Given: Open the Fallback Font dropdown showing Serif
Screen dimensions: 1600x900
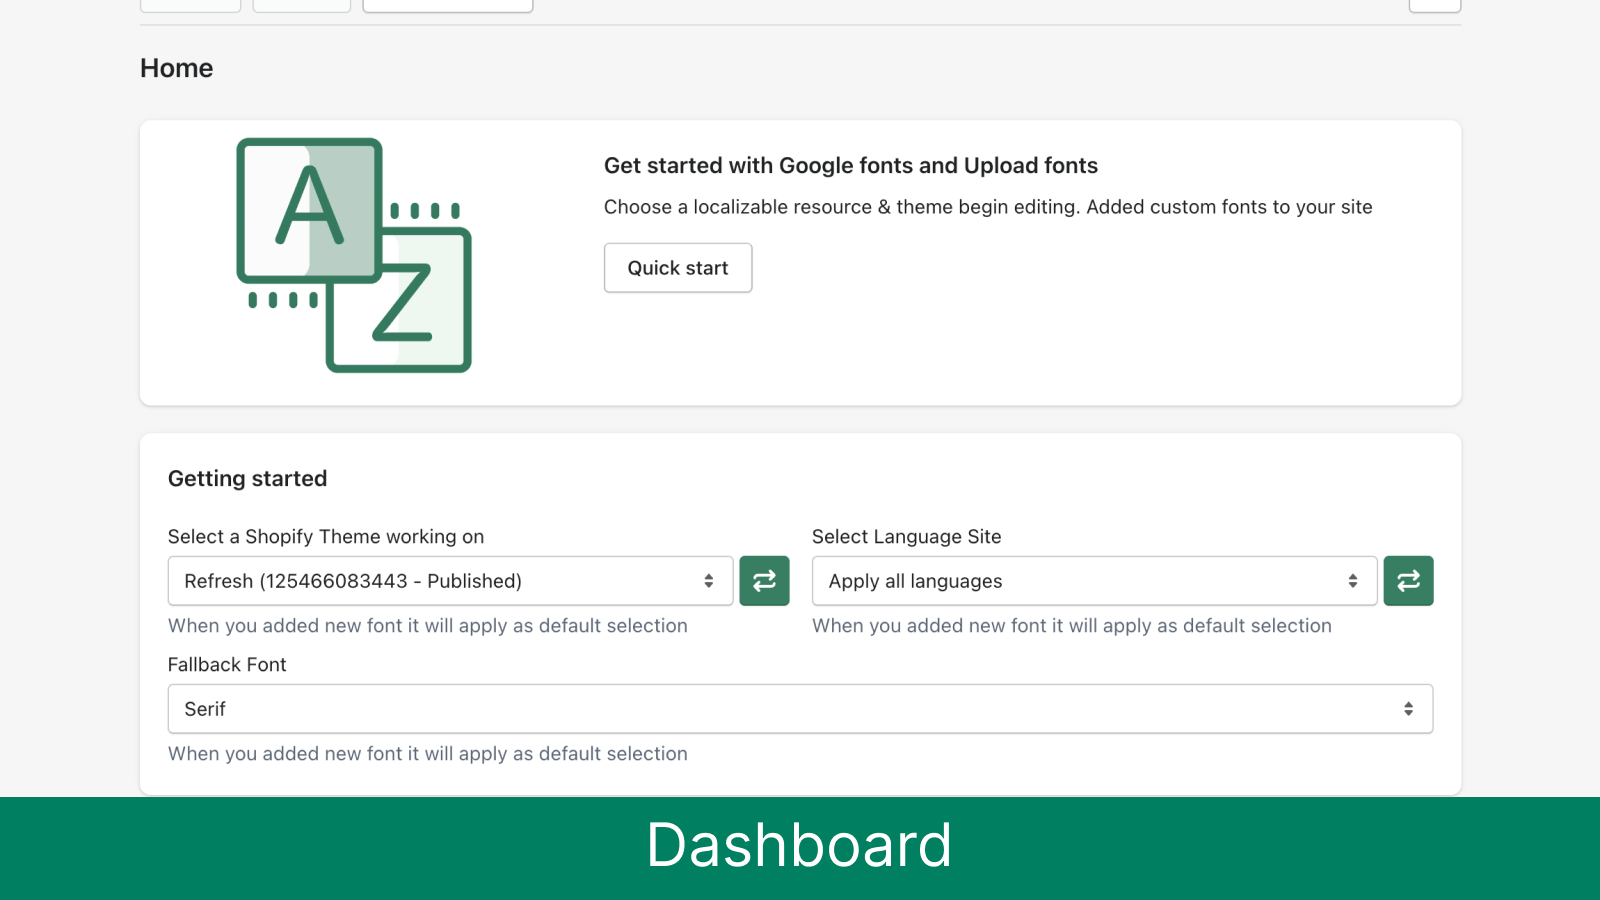Looking at the screenshot, I should click(x=800, y=708).
